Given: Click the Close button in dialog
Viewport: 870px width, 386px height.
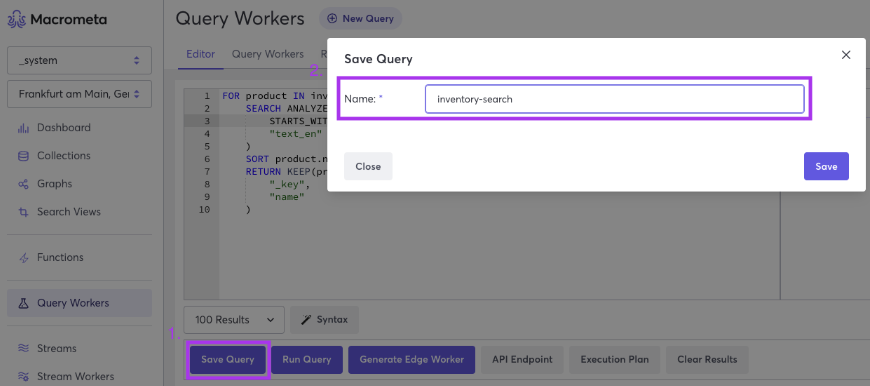Looking at the screenshot, I should point(368,166).
